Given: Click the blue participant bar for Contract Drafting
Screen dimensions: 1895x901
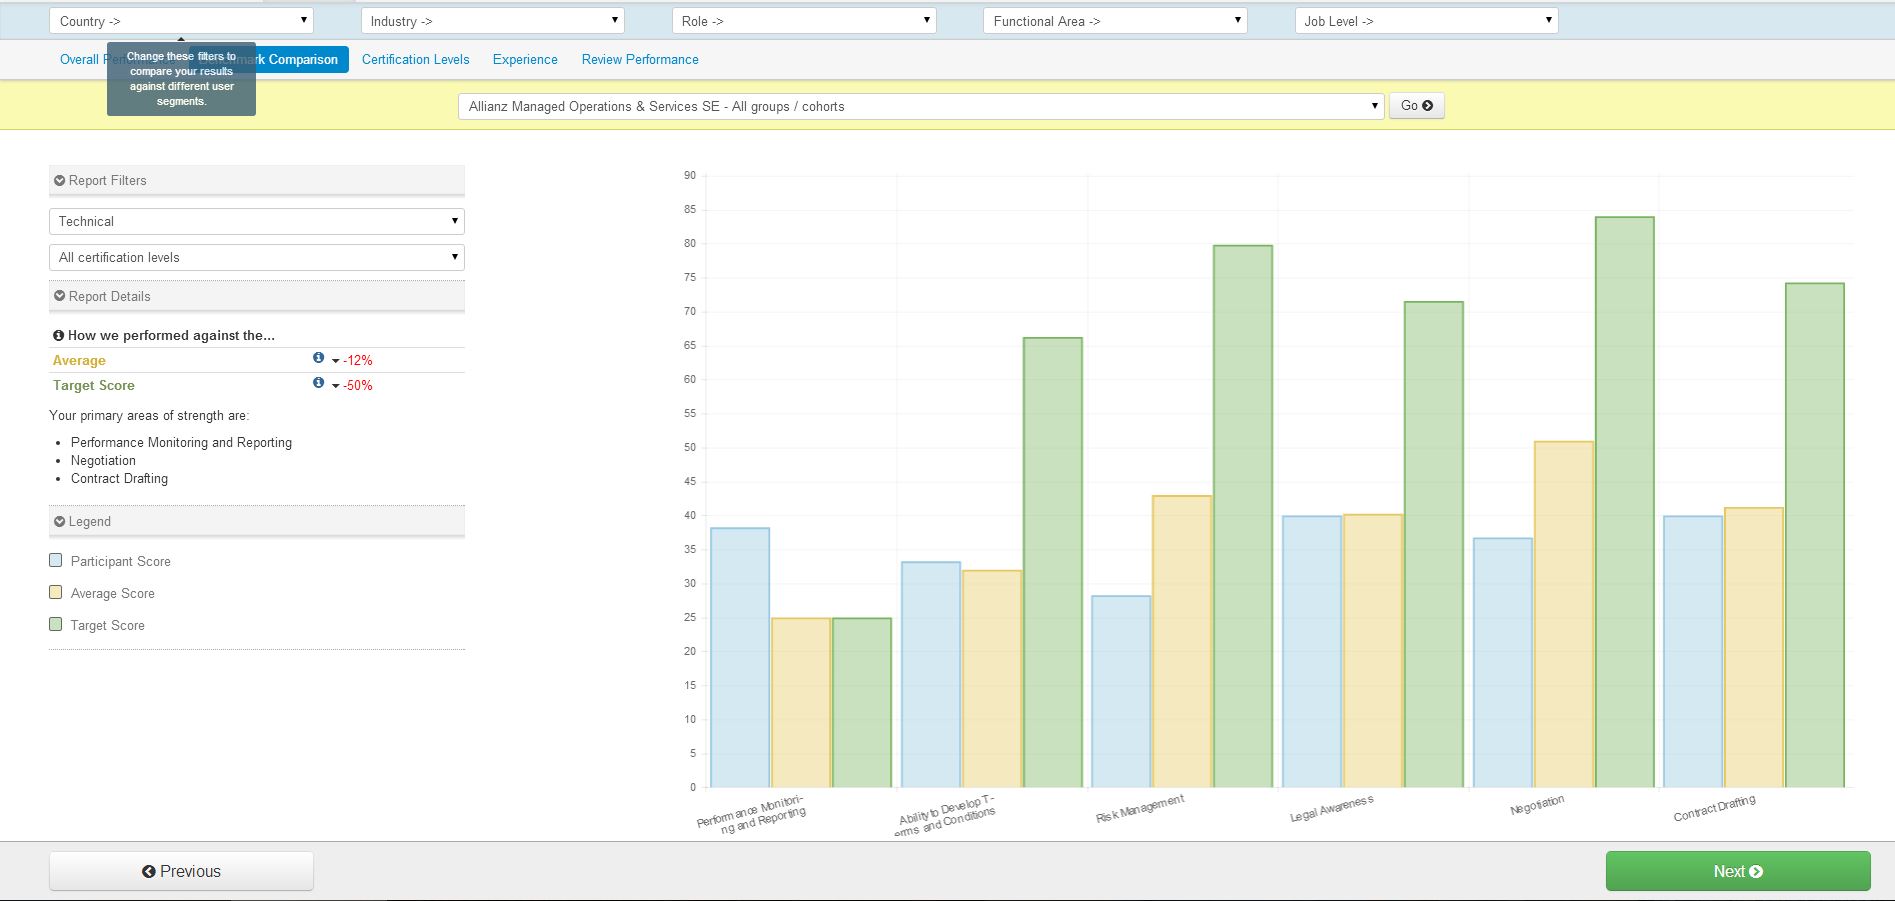Looking at the screenshot, I should (1693, 652).
